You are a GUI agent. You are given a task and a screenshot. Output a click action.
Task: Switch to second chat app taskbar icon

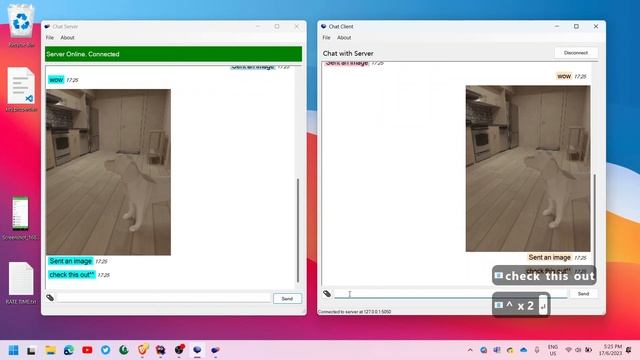pyautogui.click(x=215, y=350)
